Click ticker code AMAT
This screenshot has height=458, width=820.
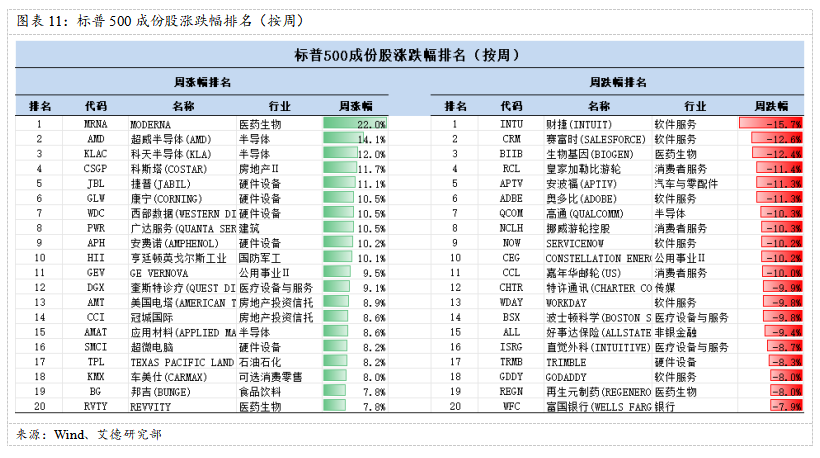(x=96, y=332)
